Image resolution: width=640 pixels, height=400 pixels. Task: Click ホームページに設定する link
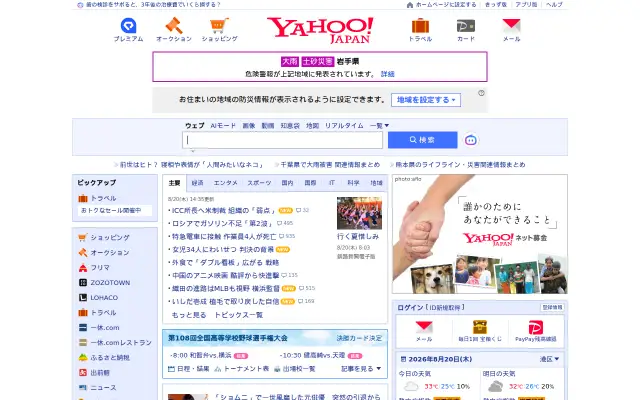[442, 4]
